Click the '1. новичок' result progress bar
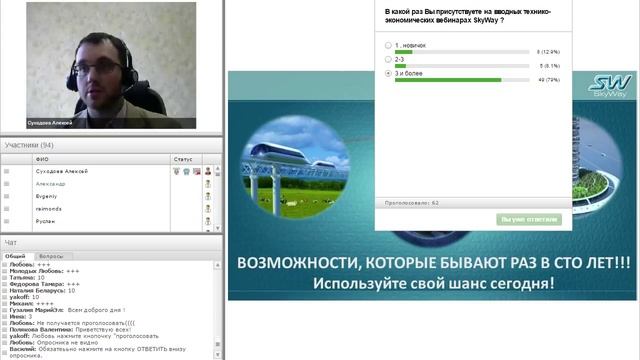Image resolution: width=640 pixels, height=360 pixels. point(462,52)
